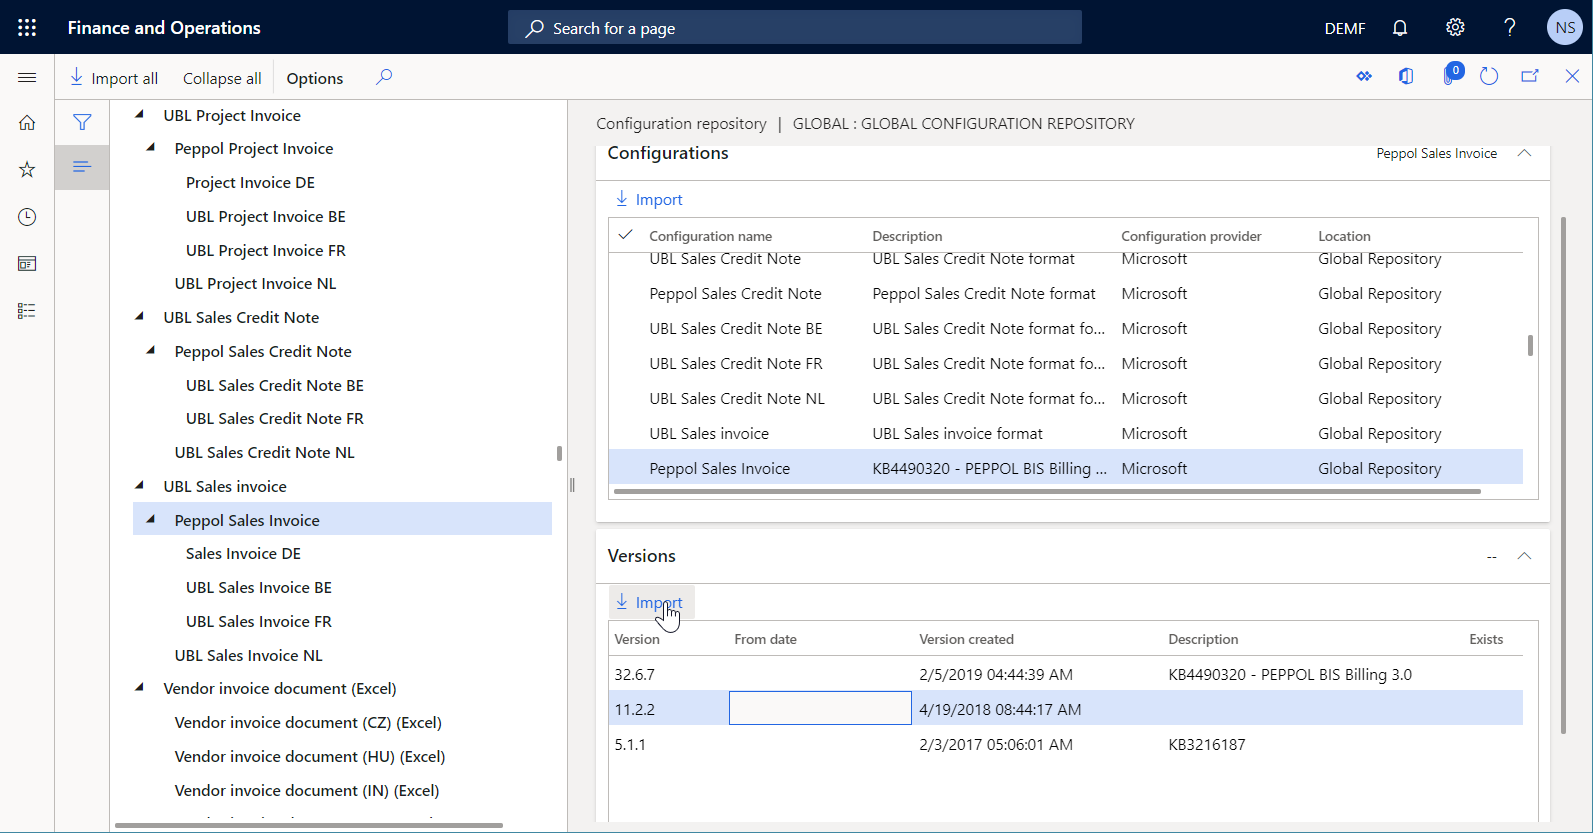The image size is (1593, 833).
Task: Open the notifications bell
Action: [1400, 28]
